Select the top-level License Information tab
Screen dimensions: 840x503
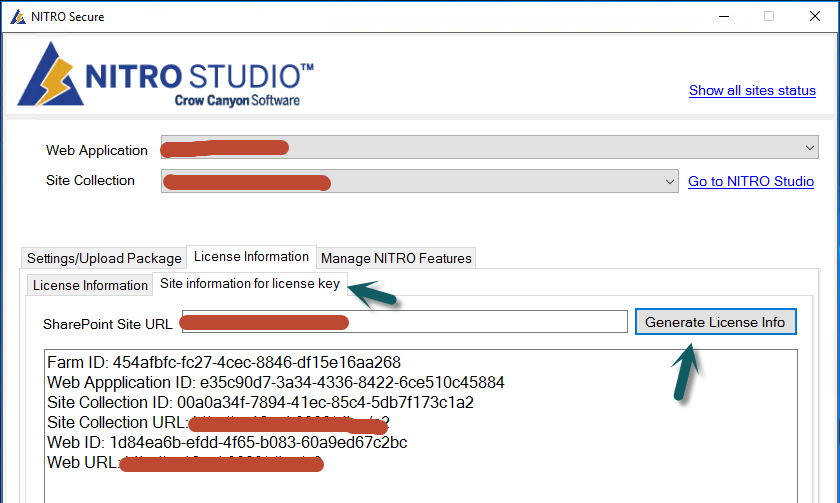click(x=251, y=257)
